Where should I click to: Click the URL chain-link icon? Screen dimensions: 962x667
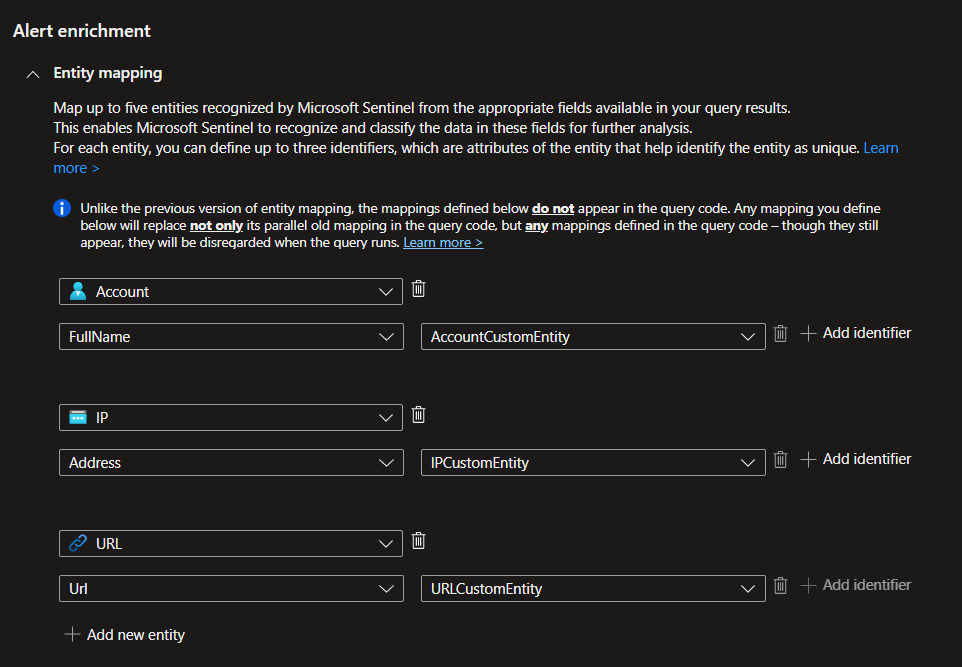coord(78,544)
